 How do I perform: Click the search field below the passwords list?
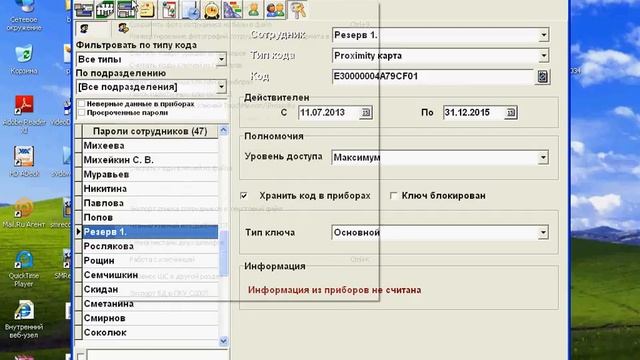tap(158, 354)
